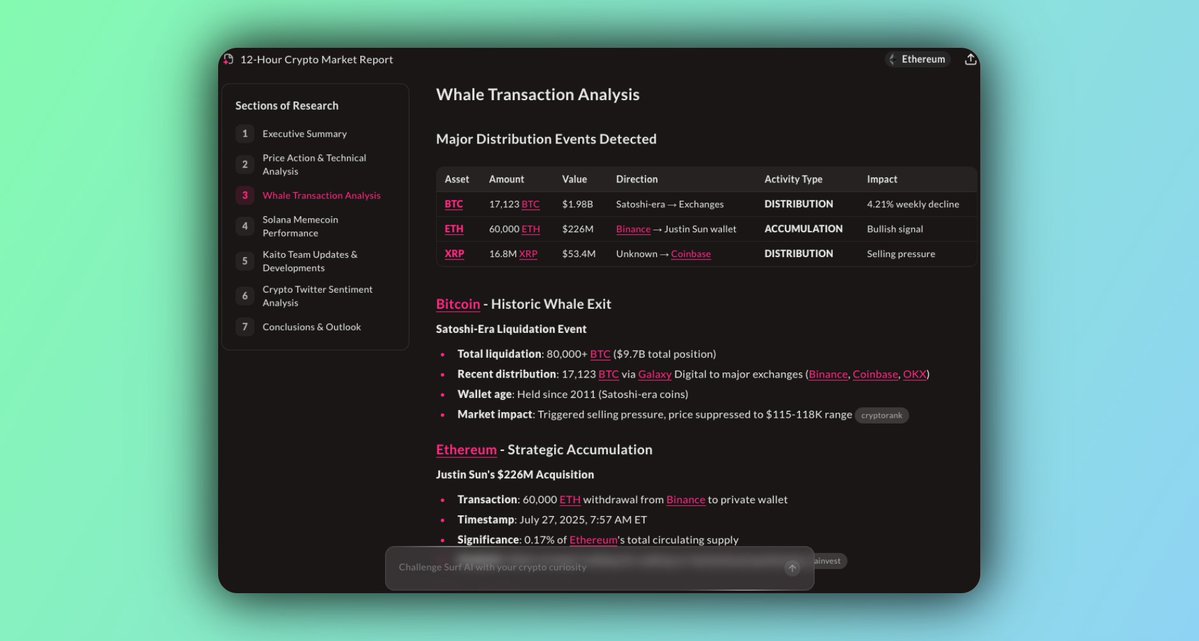
Task: Open Conclusions & Outlook section
Action: click(x=311, y=327)
